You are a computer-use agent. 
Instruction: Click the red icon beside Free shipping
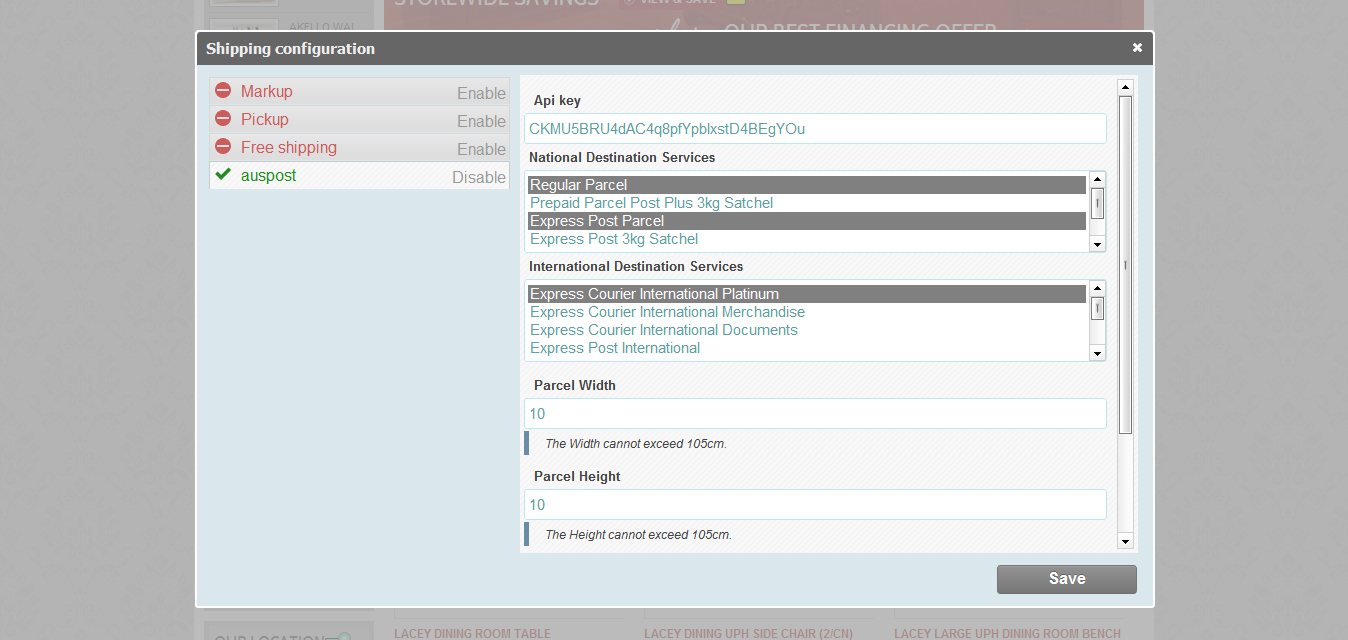(223, 147)
